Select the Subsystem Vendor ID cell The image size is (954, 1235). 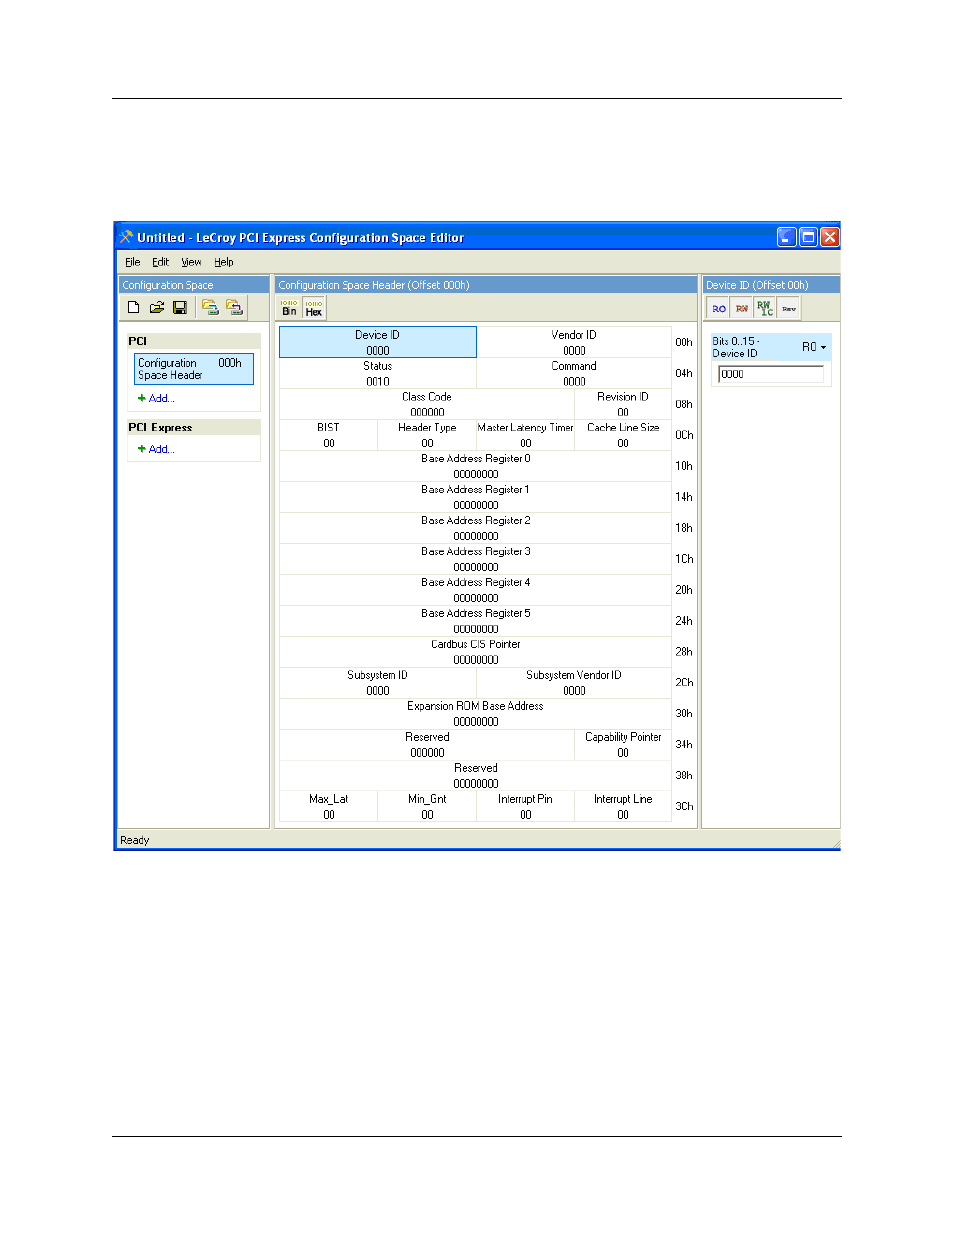pos(574,683)
